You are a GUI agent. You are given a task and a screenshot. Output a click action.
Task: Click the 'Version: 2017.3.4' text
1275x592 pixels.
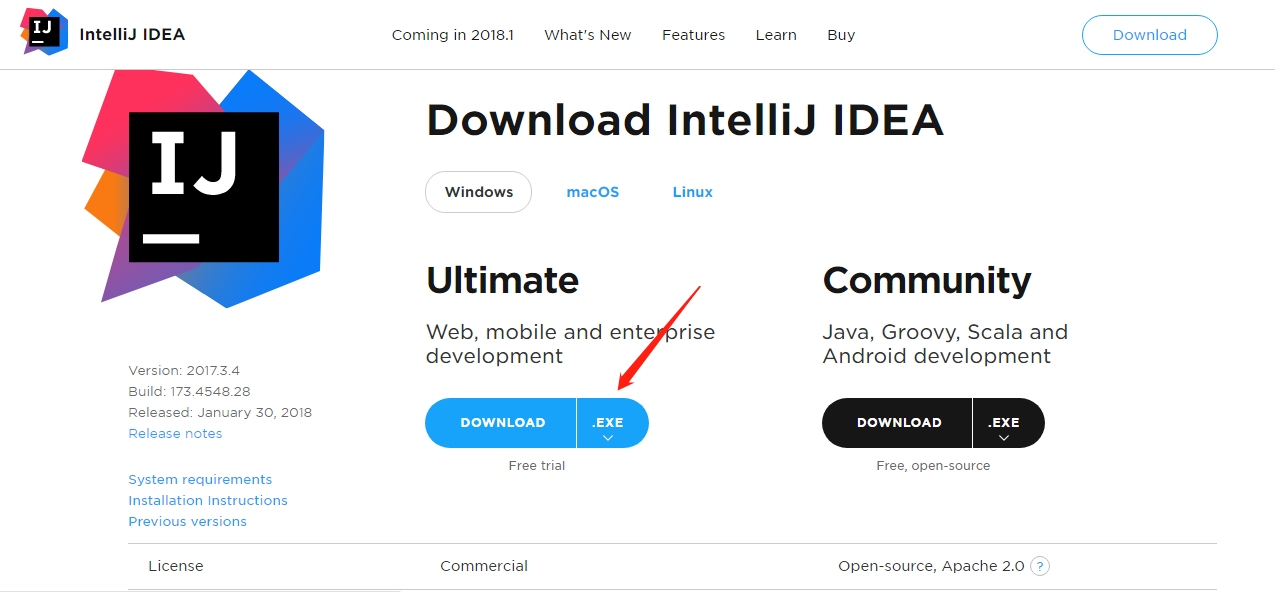(x=184, y=370)
